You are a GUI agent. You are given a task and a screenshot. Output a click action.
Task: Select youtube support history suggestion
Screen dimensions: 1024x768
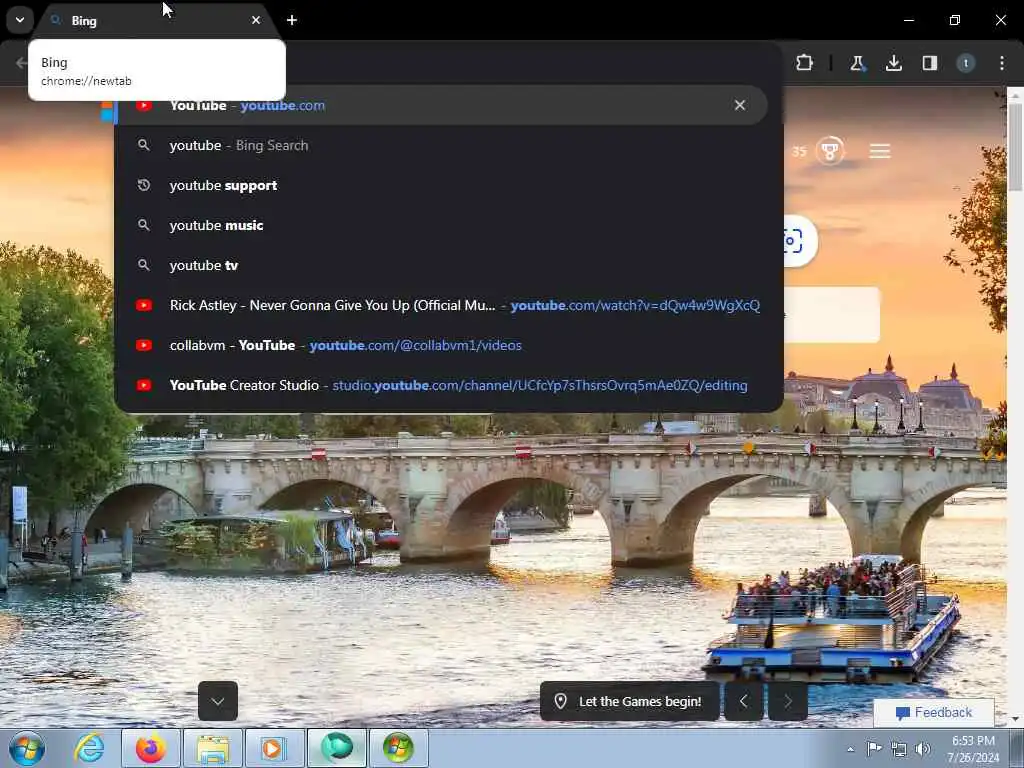tap(441, 185)
